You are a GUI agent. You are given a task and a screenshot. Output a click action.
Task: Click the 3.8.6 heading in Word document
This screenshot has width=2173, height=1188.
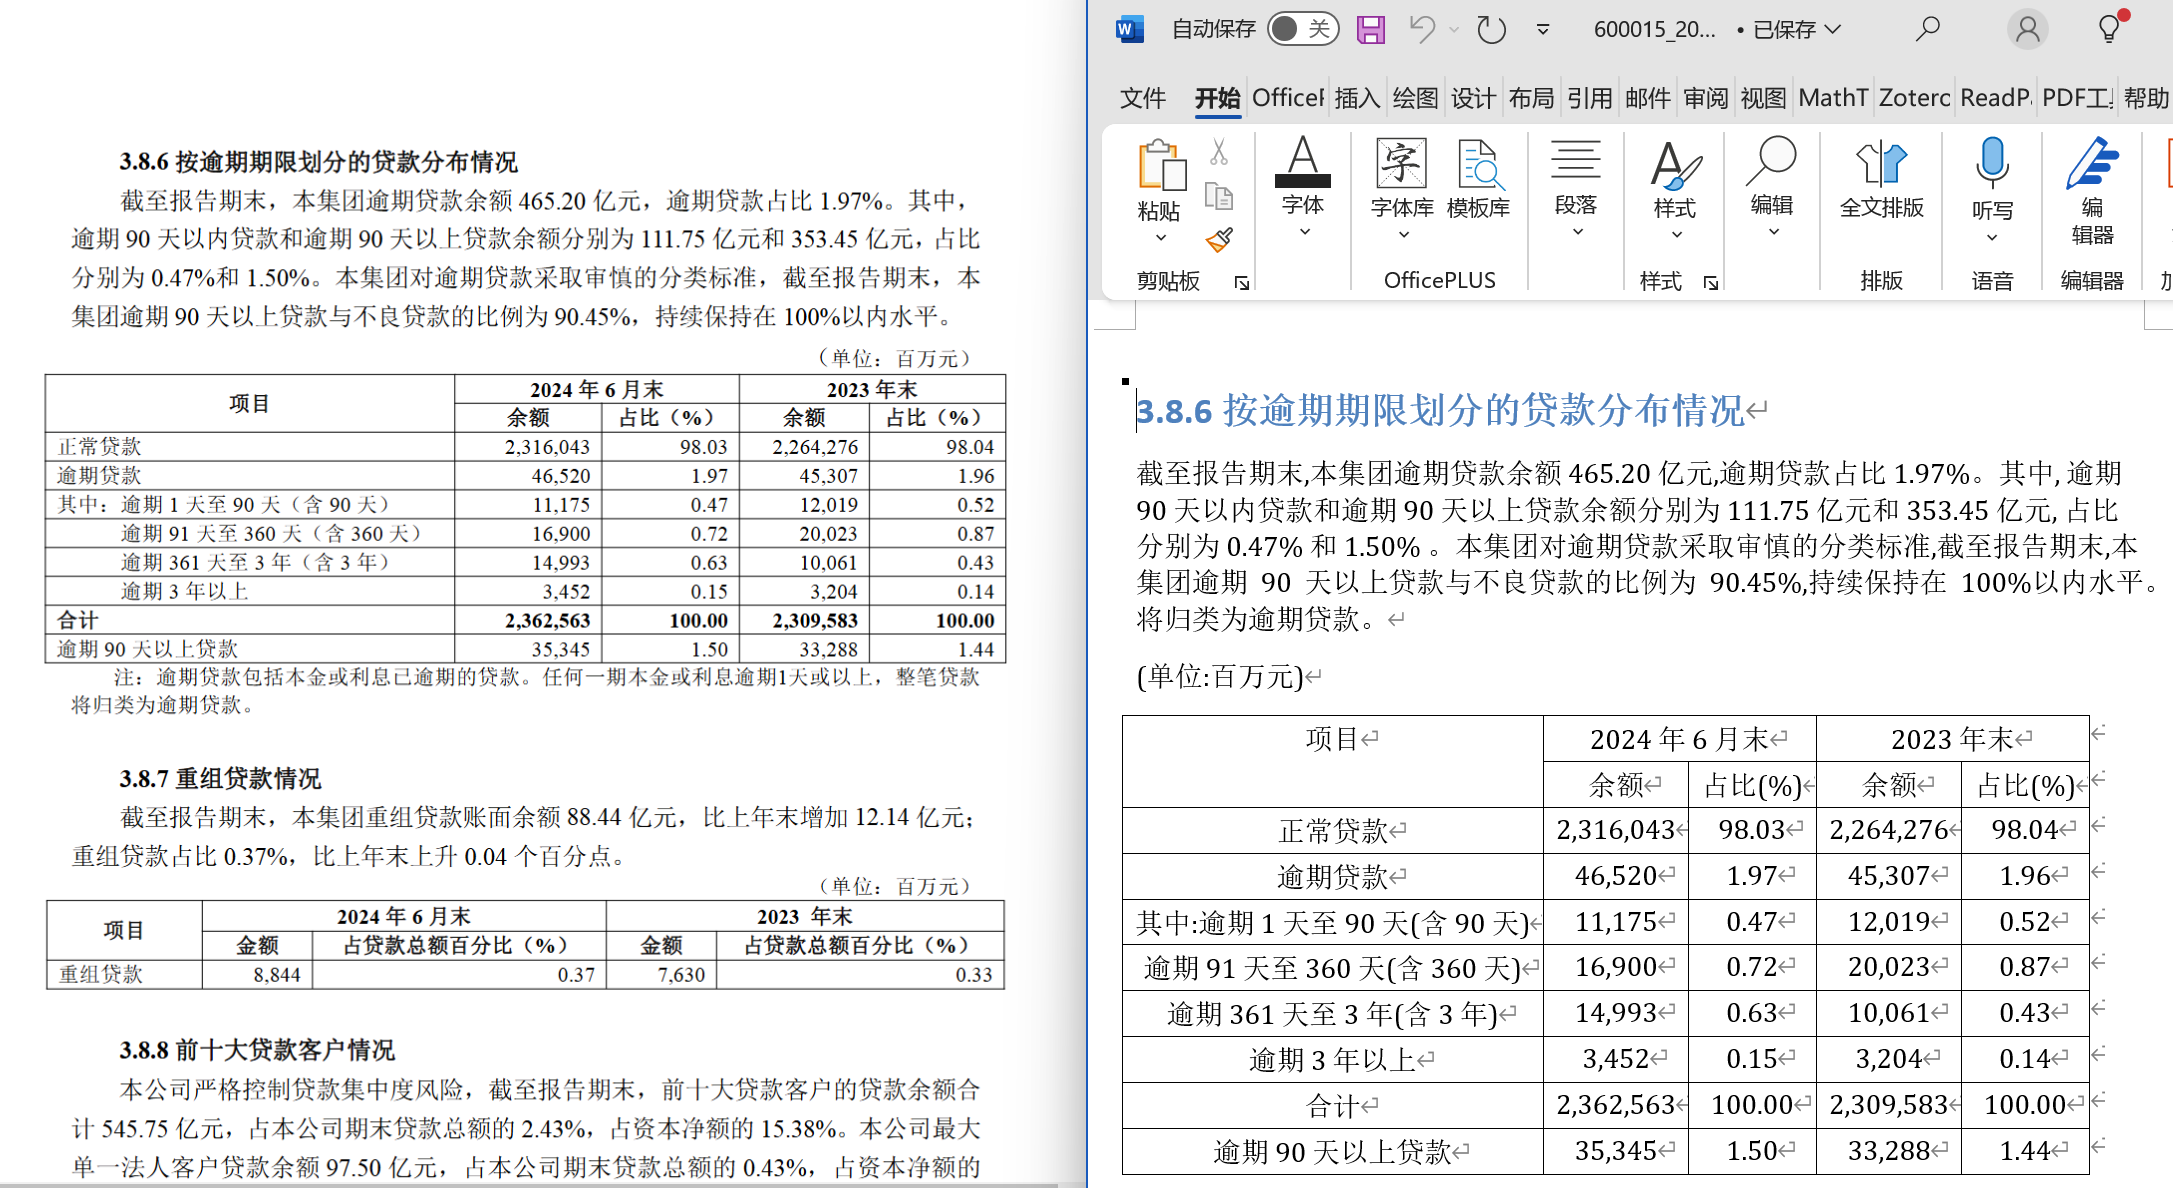tap(1440, 410)
